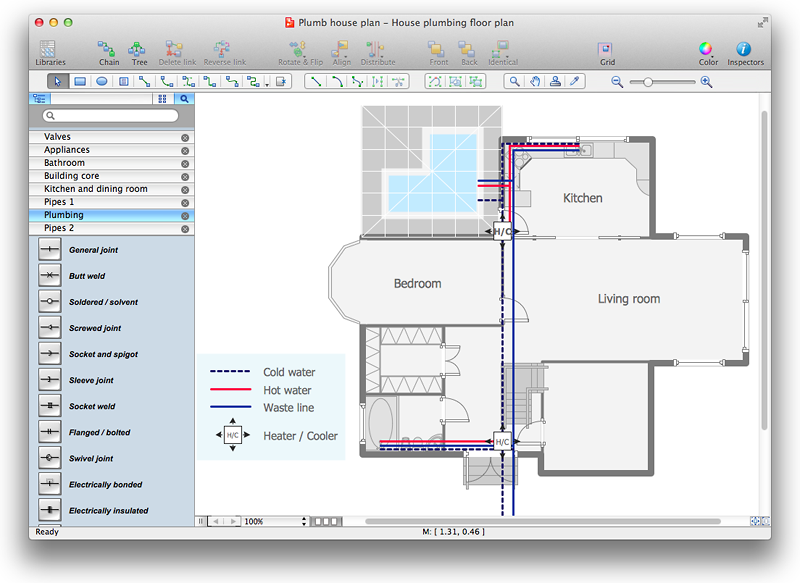Click the zoom in magnifier icon
The width and height of the screenshot is (800, 583).
(706, 82)
